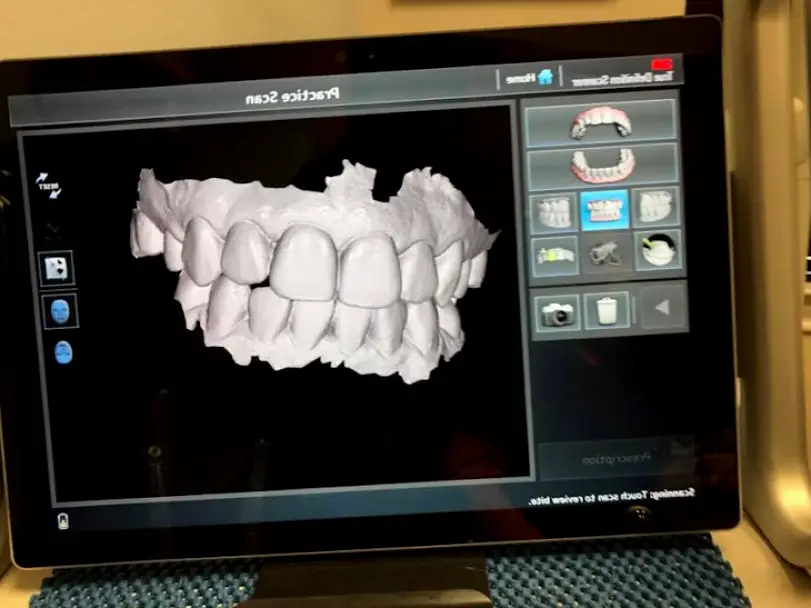Toggle the boxed blue face mask icon

coord(60,311)
